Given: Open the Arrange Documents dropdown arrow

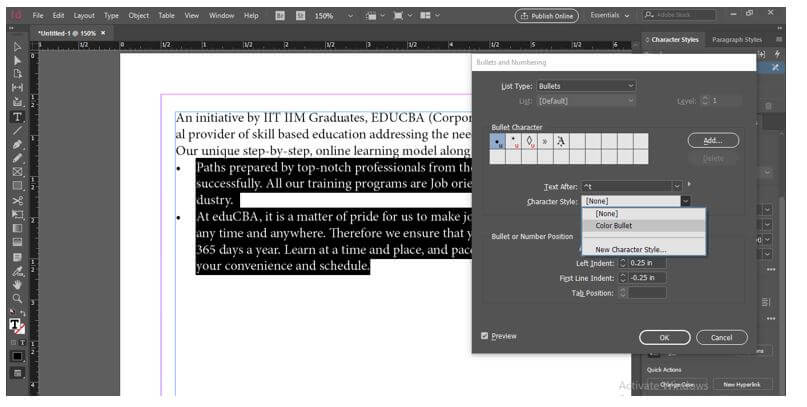Looking at the screenshot, I should (437, 16).
